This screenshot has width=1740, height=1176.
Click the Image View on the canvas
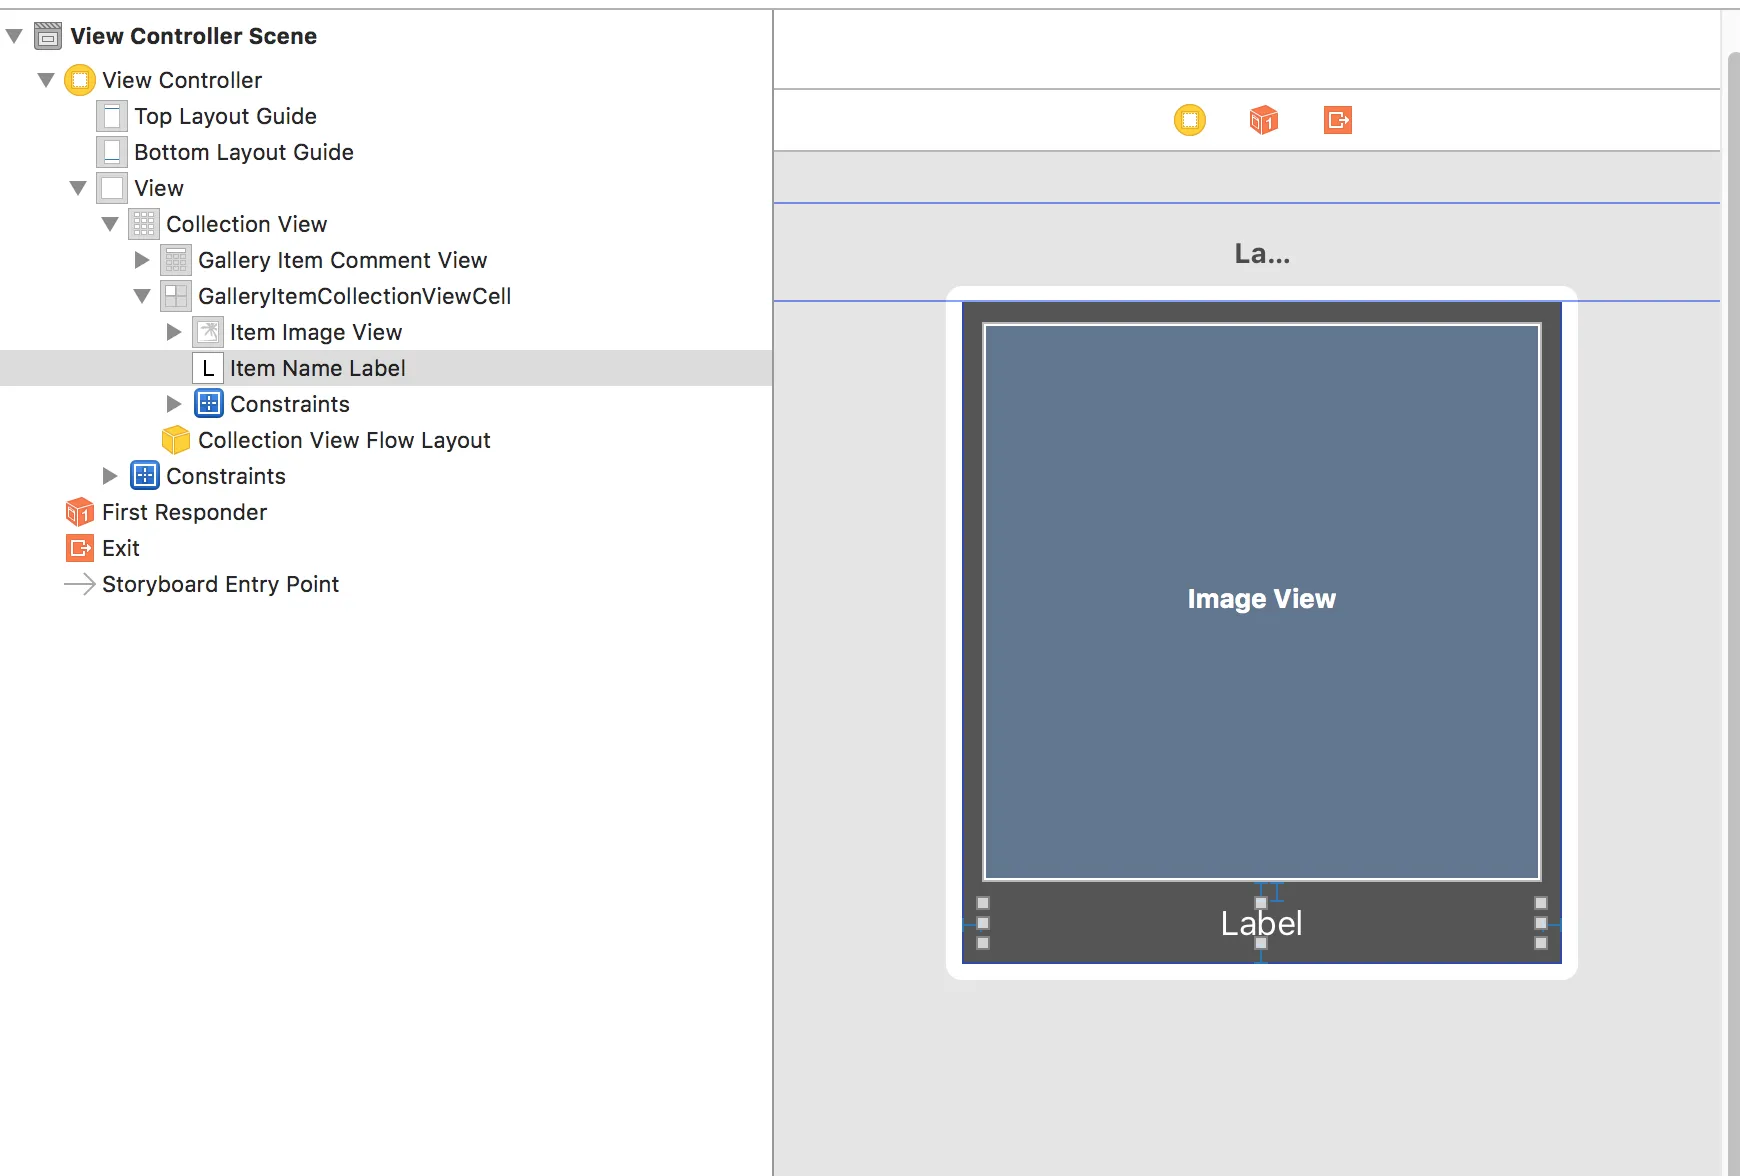point(1262,602)
